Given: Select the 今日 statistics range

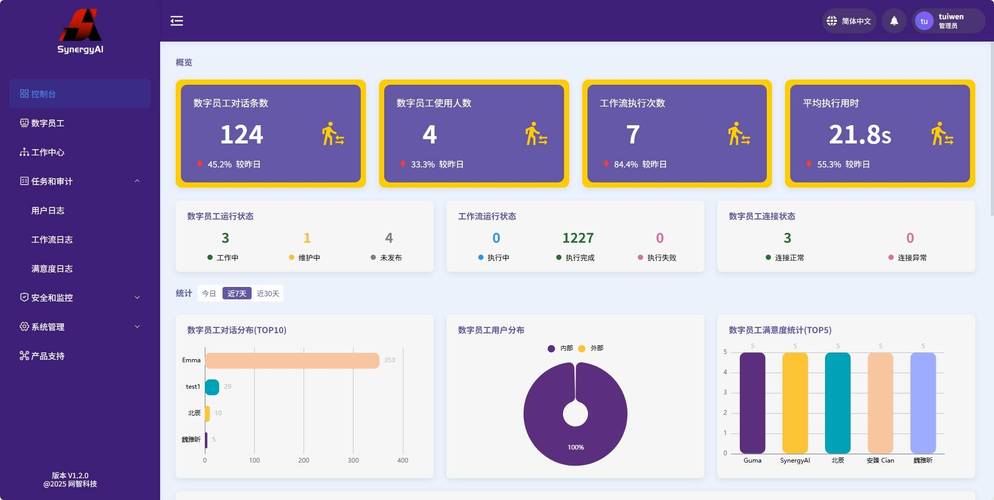Looking at the screenshot, I should (x=208, y=293).
